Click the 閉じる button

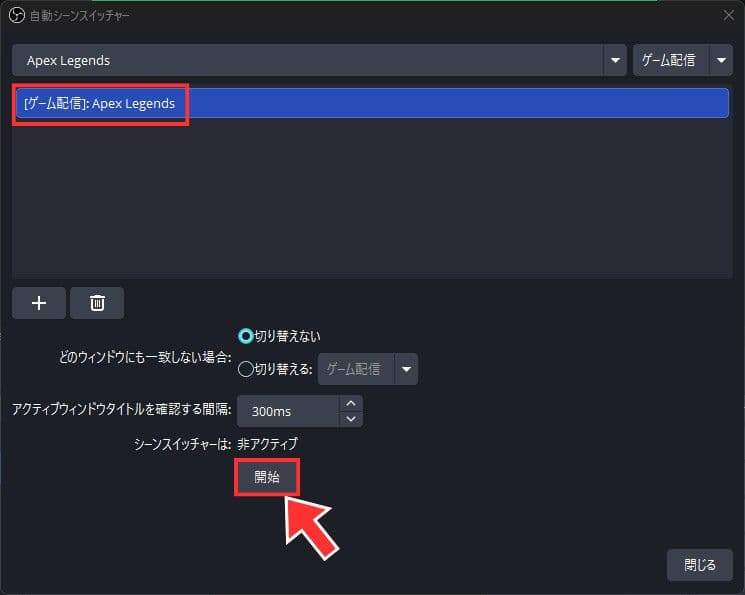point(699,565)
